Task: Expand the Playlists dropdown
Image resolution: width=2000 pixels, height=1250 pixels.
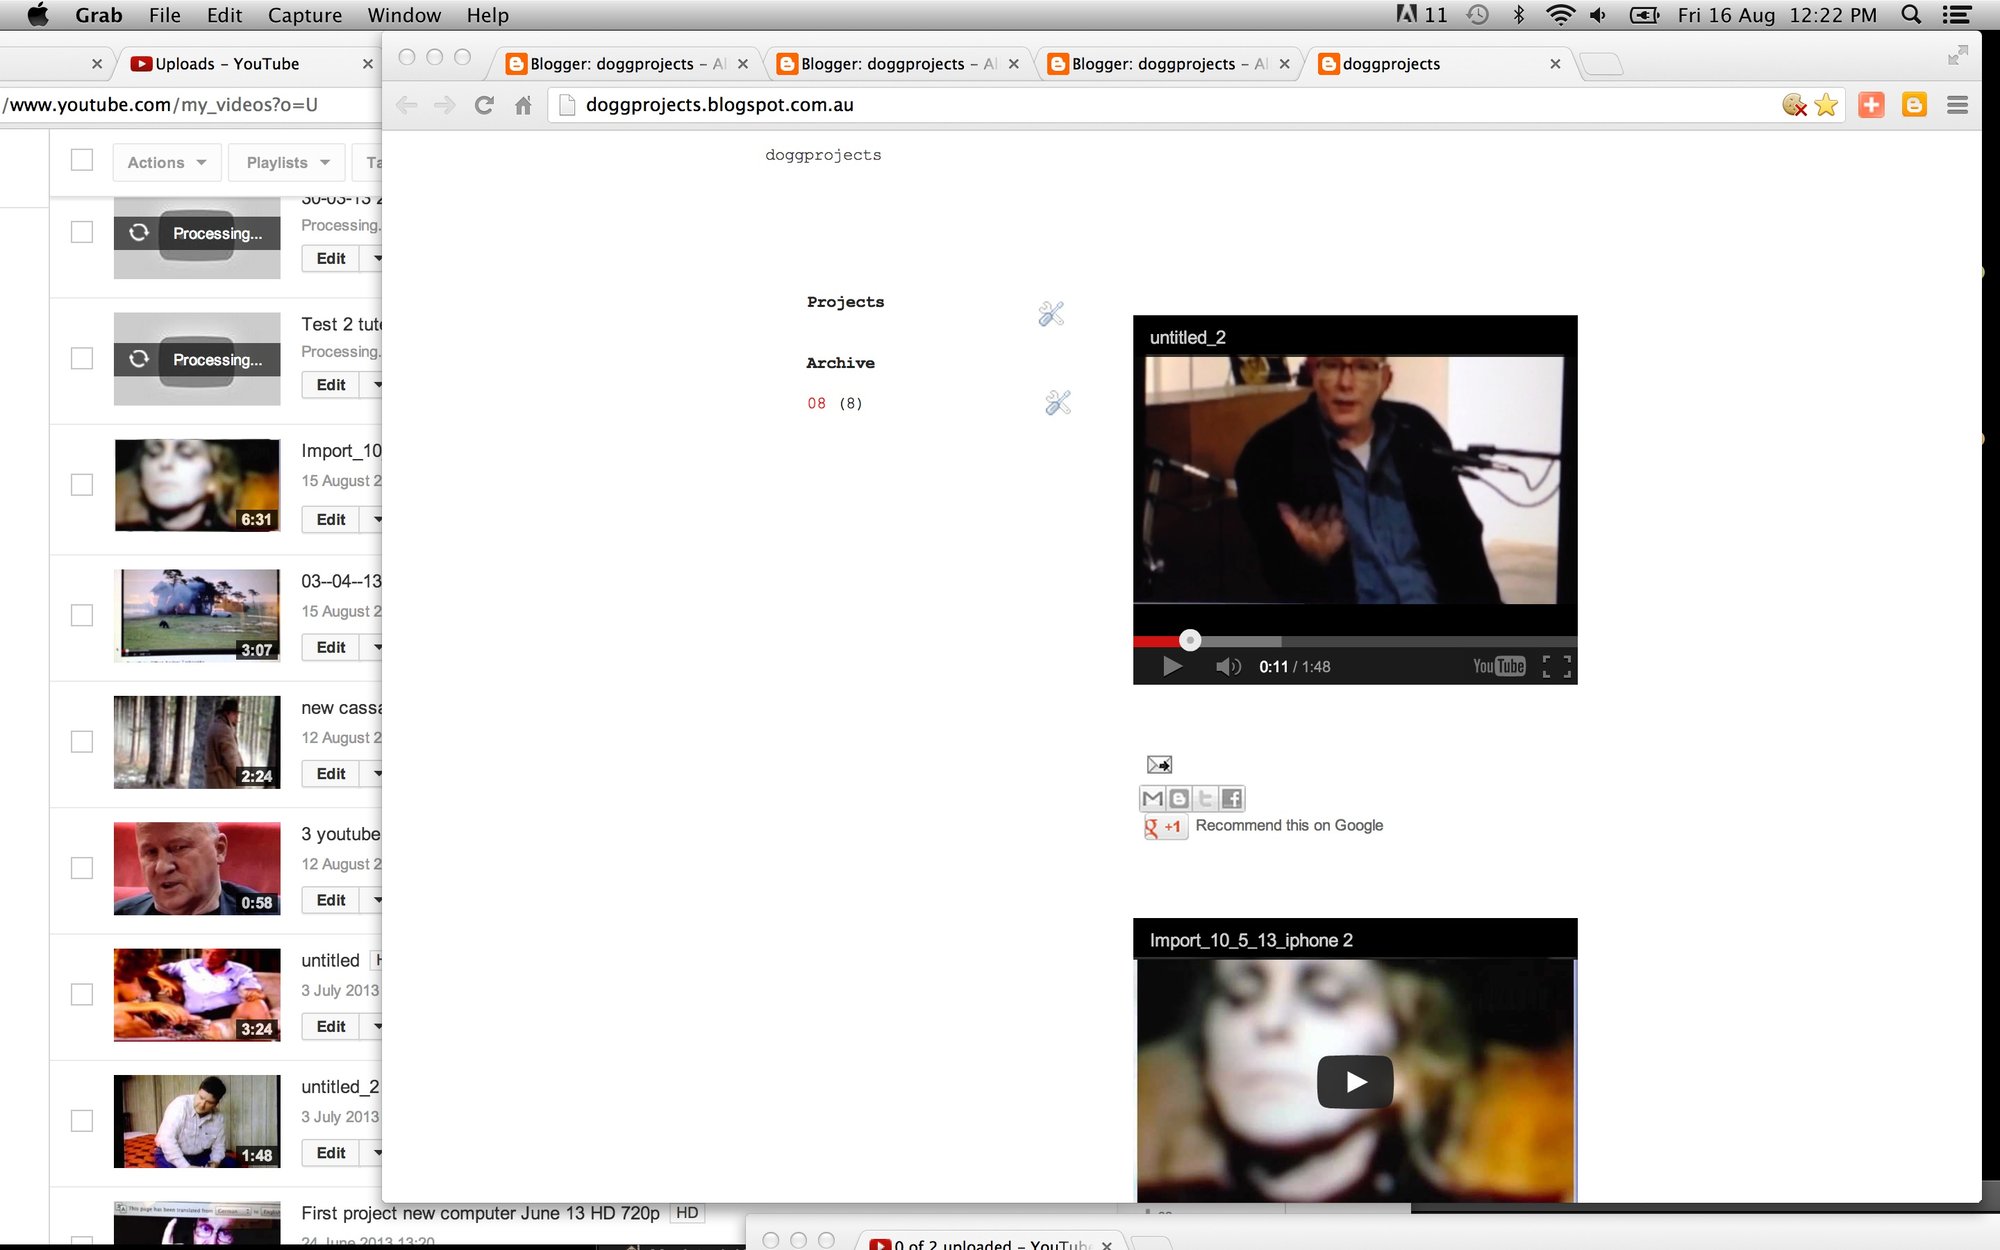Action: [x=287, y=162]
